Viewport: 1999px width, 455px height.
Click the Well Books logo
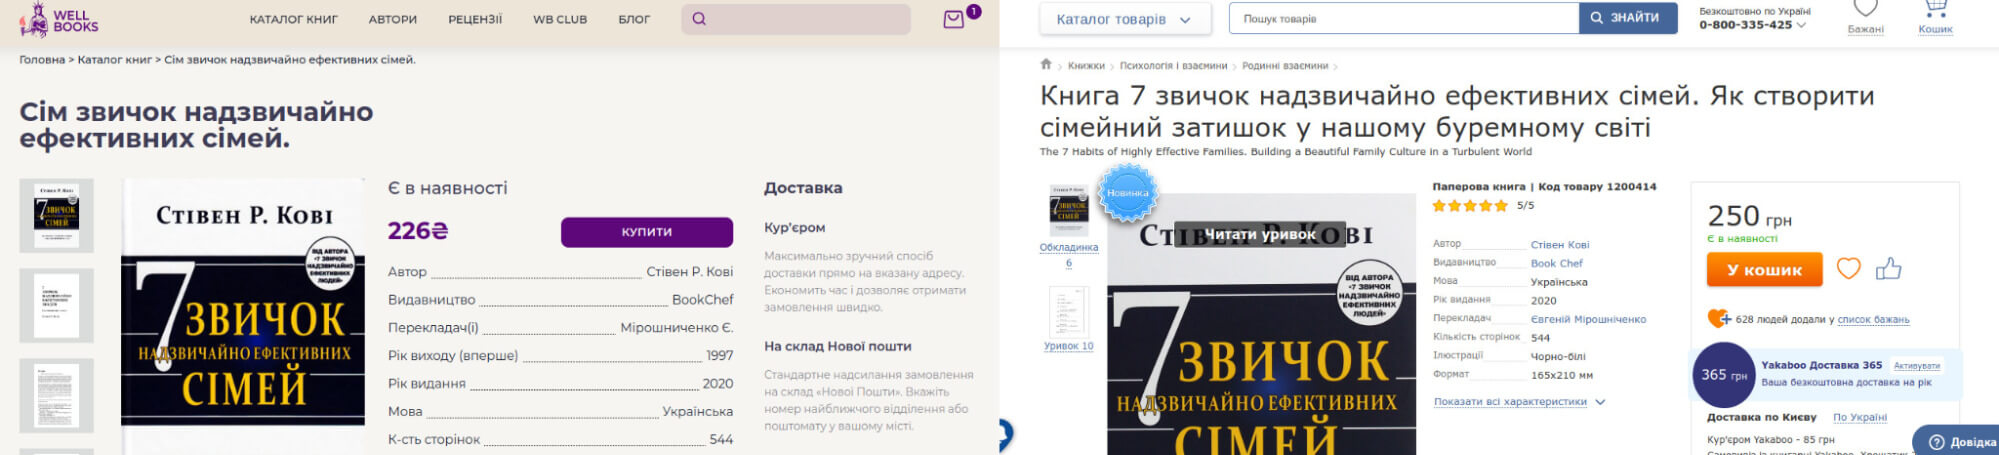click(58, 19)
